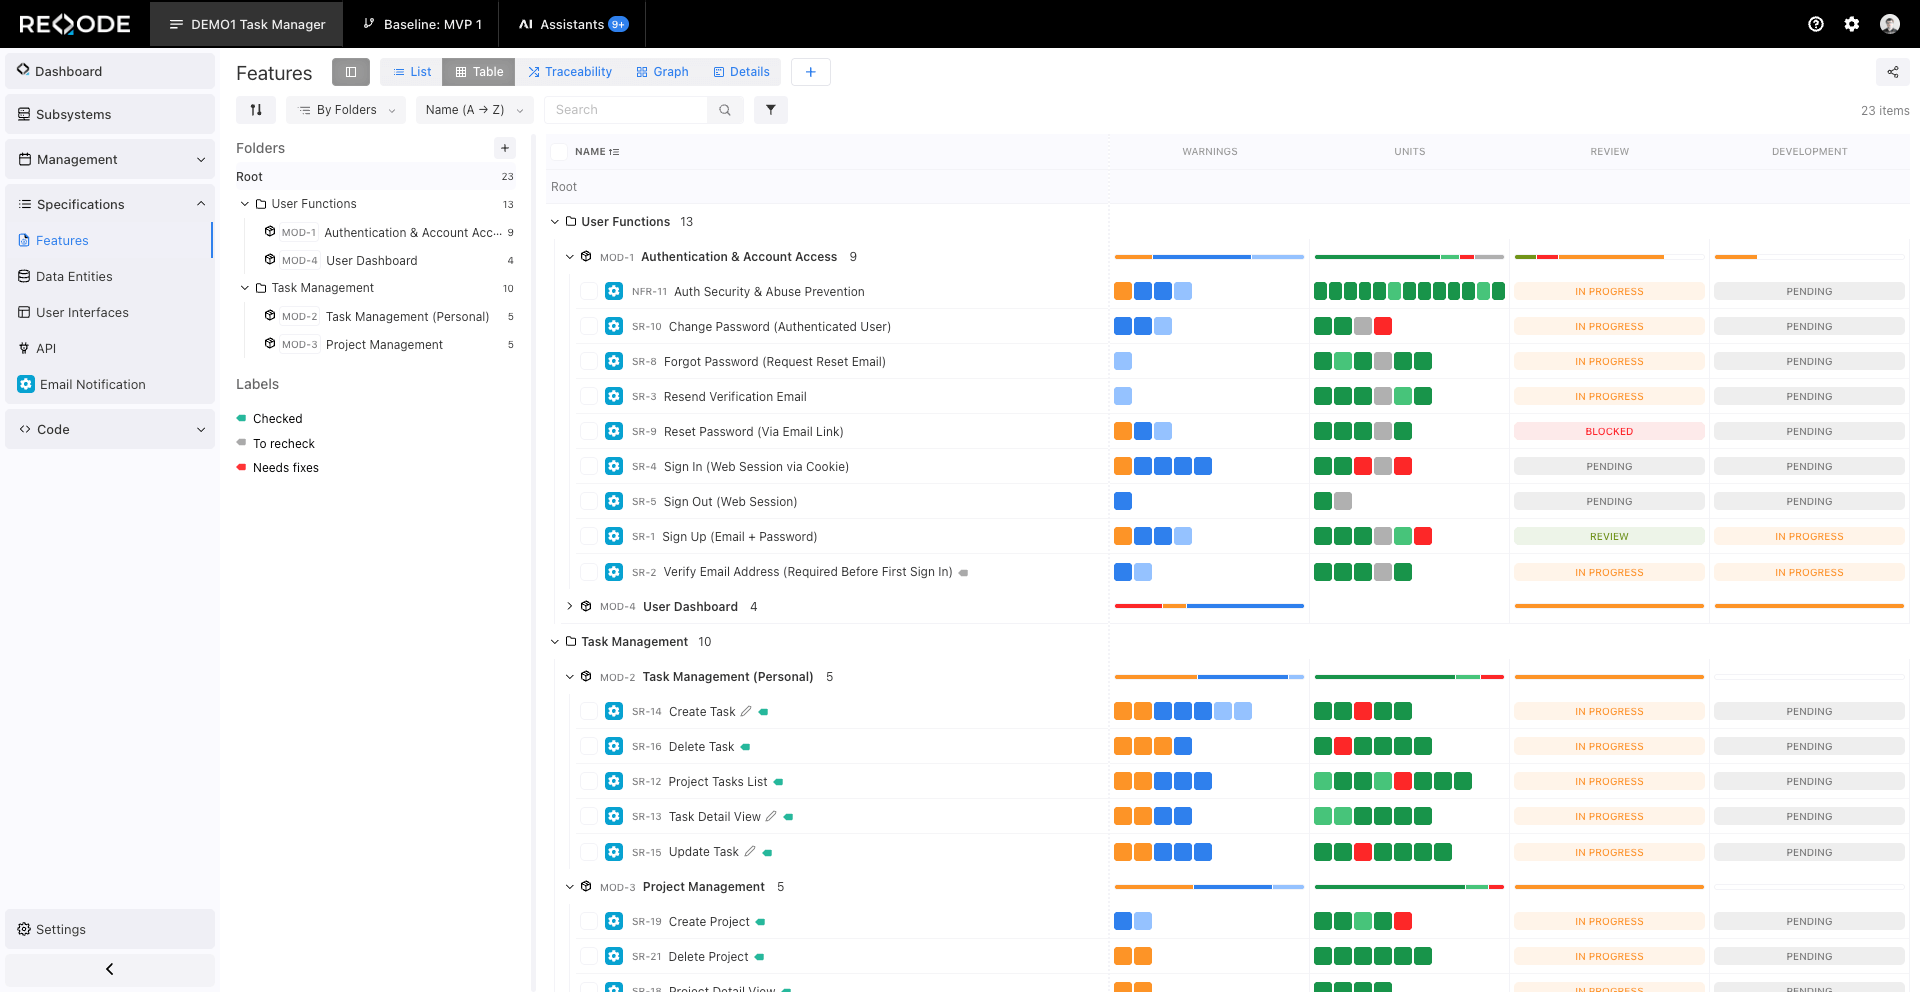Check the box for Sign Out row
Screen dimensions: 1920x992
[588, 502]
